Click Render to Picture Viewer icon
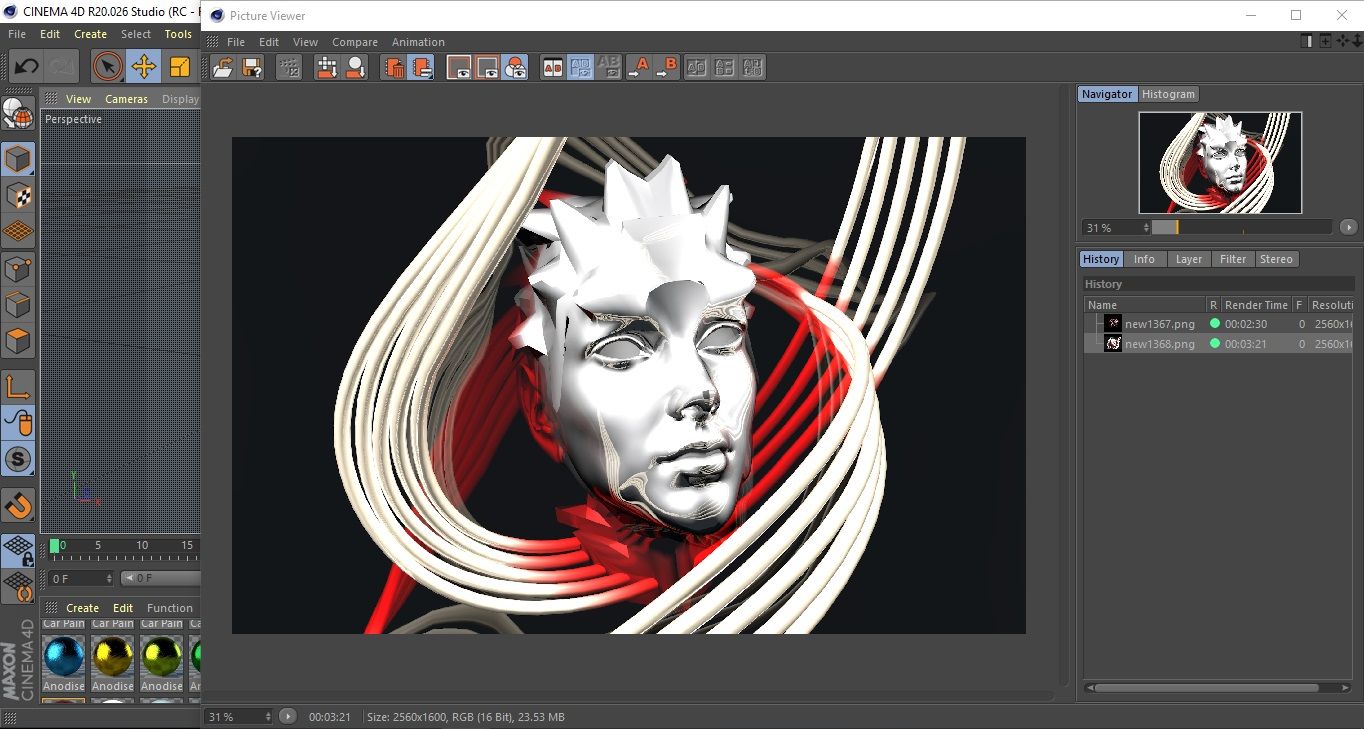The width and height of the screenshot is (1364, 729). (327, 67)
